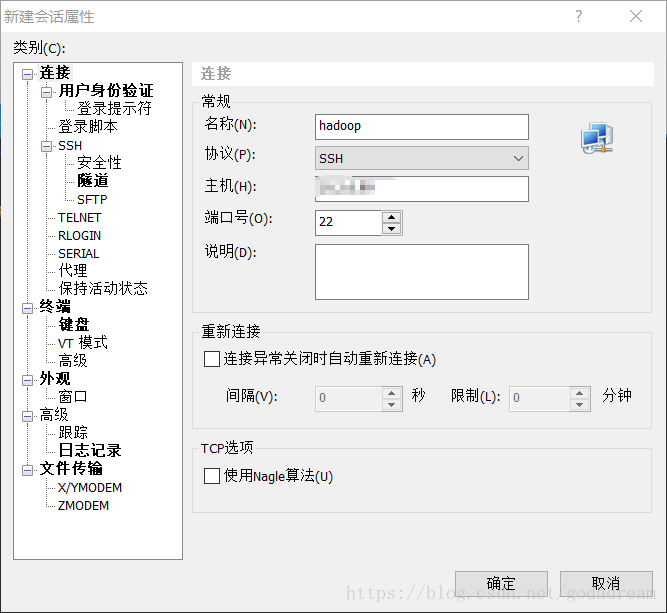Collapse the 用户身份验证 tree node

[46, 92]
